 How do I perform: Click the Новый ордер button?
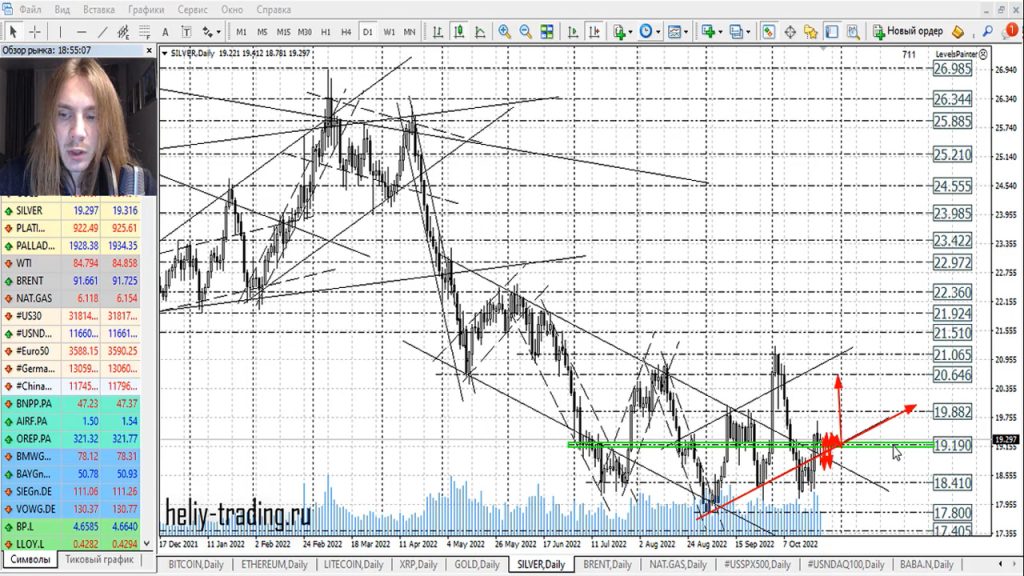pos(908,31)
